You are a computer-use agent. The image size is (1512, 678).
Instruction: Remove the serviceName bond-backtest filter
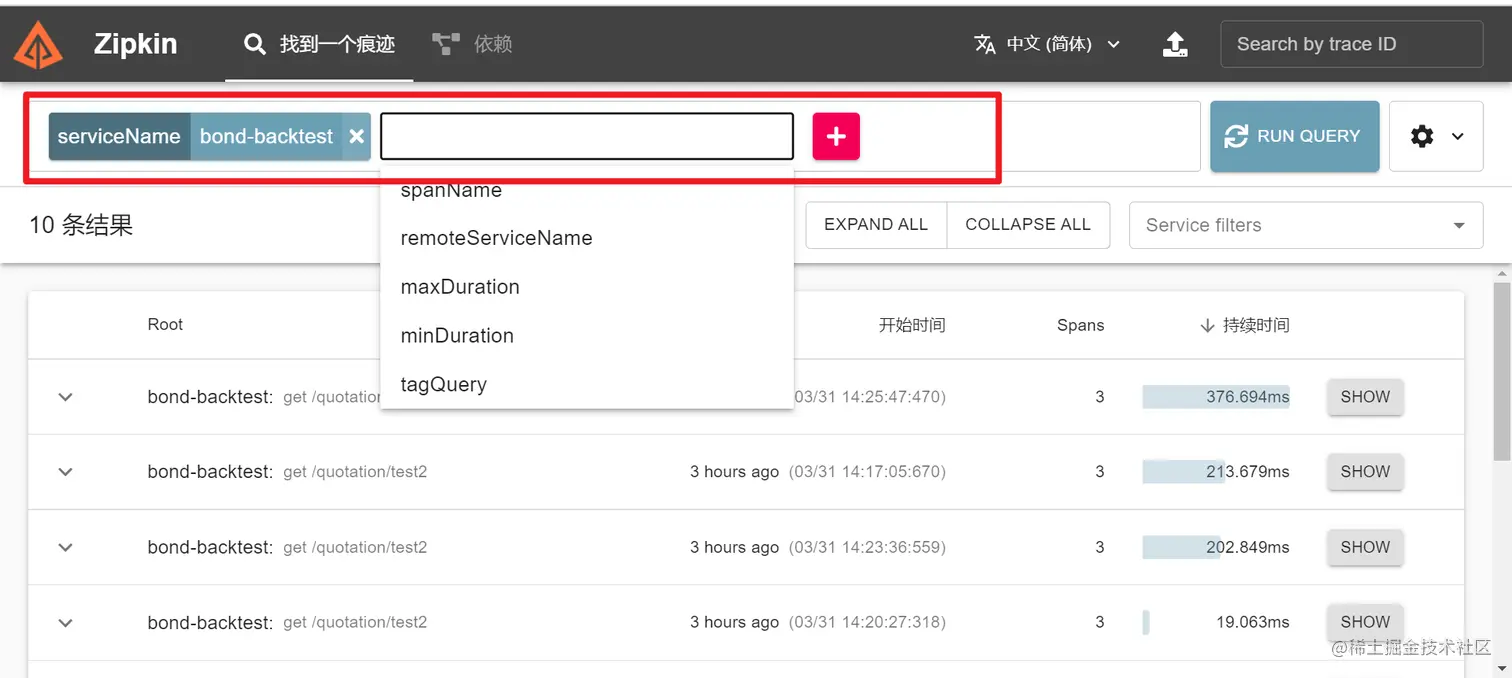(x=356, y=137)
